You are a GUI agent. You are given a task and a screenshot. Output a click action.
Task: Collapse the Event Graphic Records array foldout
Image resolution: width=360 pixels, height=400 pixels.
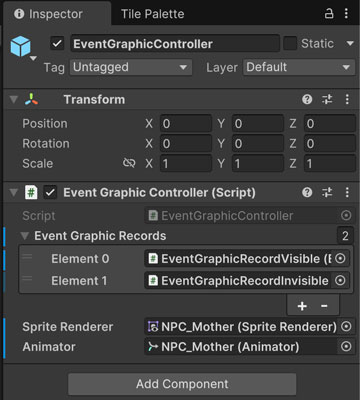pyautogui.click(x=24, y=236)
